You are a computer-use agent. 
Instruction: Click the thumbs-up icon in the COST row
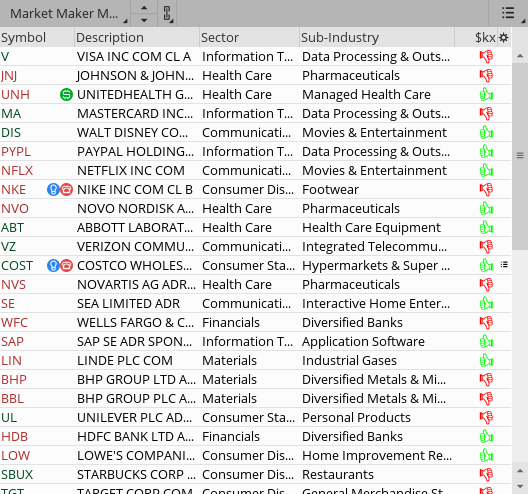tap(486, 265)
